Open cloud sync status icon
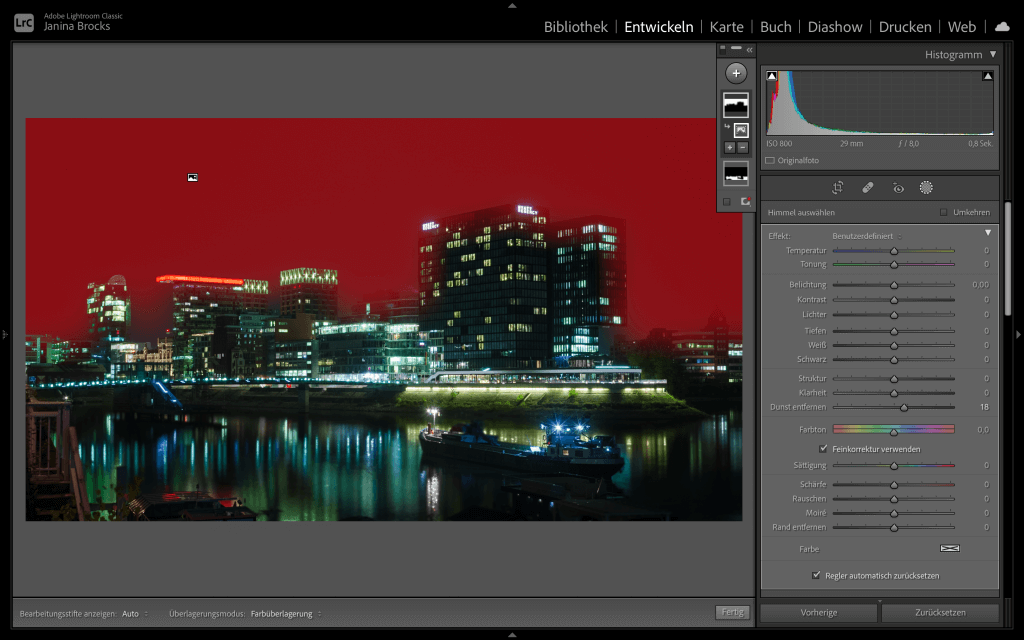The width and height of the screenshot is (1024, 640). pos(1002,27)
